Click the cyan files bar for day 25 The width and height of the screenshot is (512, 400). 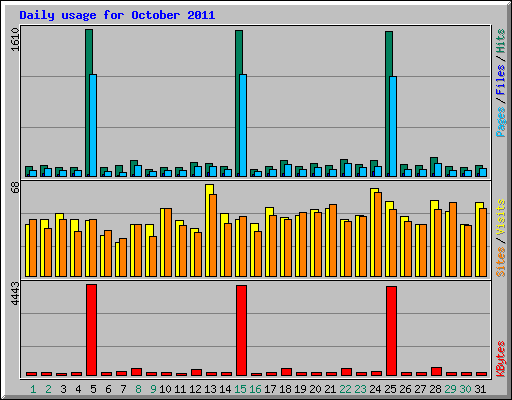tap(393, 126)
